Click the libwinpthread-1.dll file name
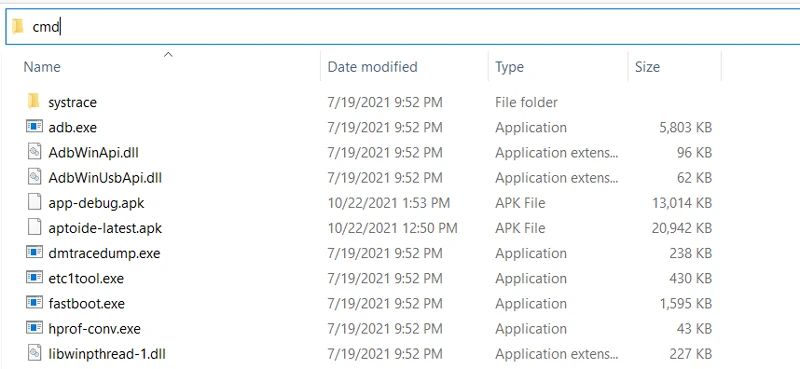Viewport: 800px width, 369px height. click(x=107, y=354)
